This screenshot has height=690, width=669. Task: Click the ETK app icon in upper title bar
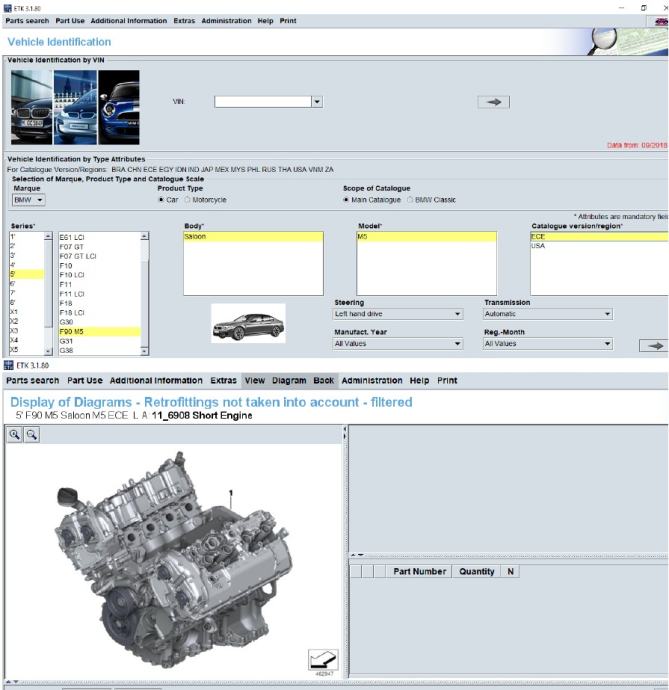7,8
